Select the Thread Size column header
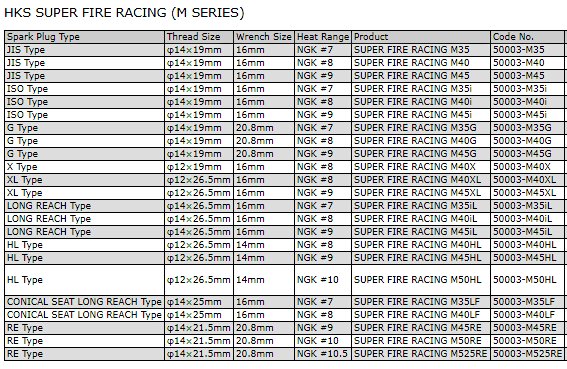 click(x=199, y=37)
